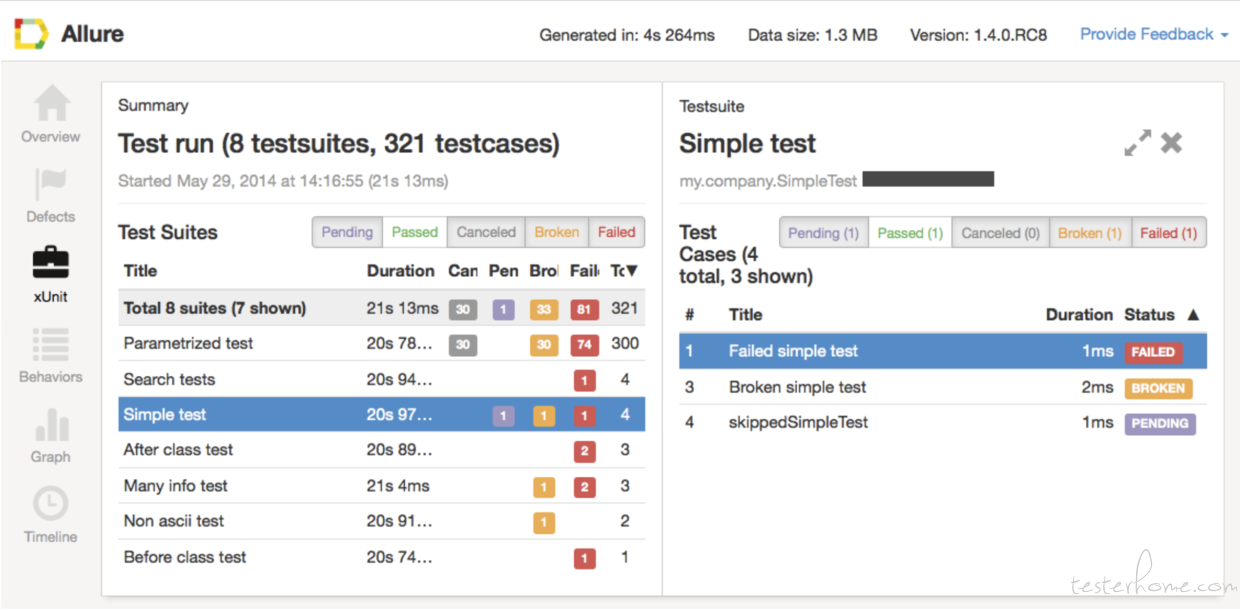The width and height of the screenshot is (1240, 611).
Task: Close the Simple test testsuite pane
Action: (x=1171, y=143)
